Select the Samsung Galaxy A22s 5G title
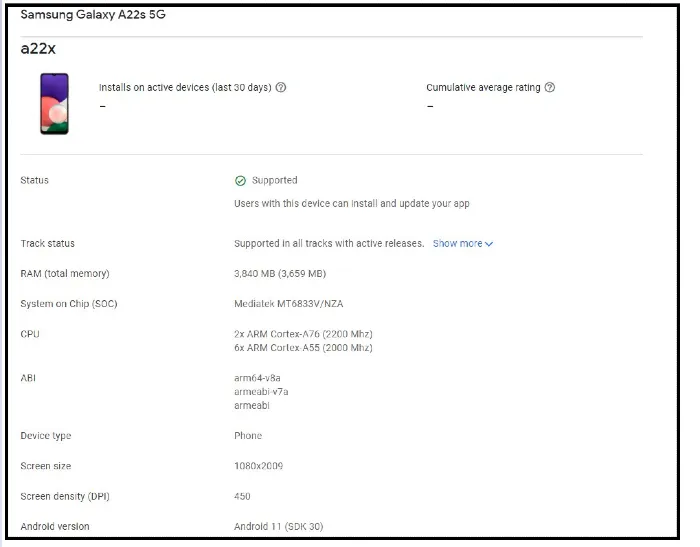The image size is (700, 547). [93, 14]
